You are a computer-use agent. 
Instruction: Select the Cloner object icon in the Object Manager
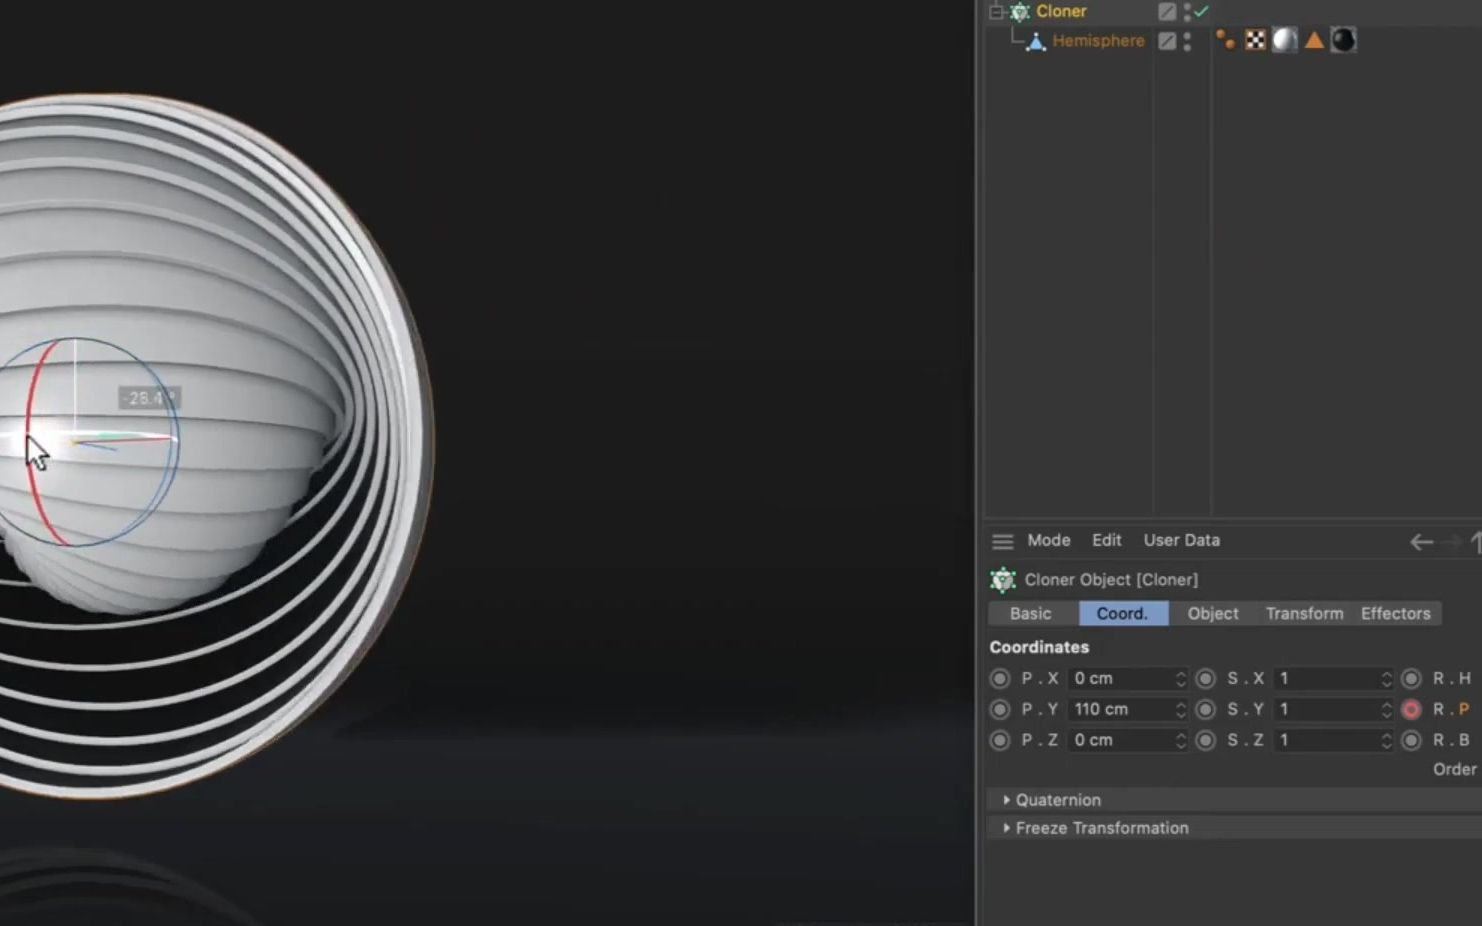tap(1019, 11)
